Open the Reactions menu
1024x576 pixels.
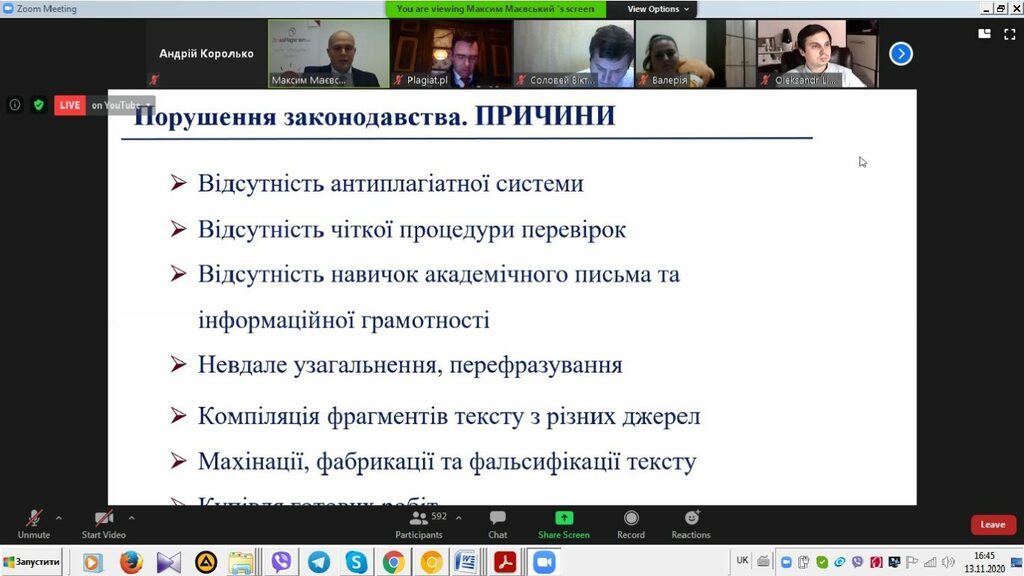tap(691, 522)
